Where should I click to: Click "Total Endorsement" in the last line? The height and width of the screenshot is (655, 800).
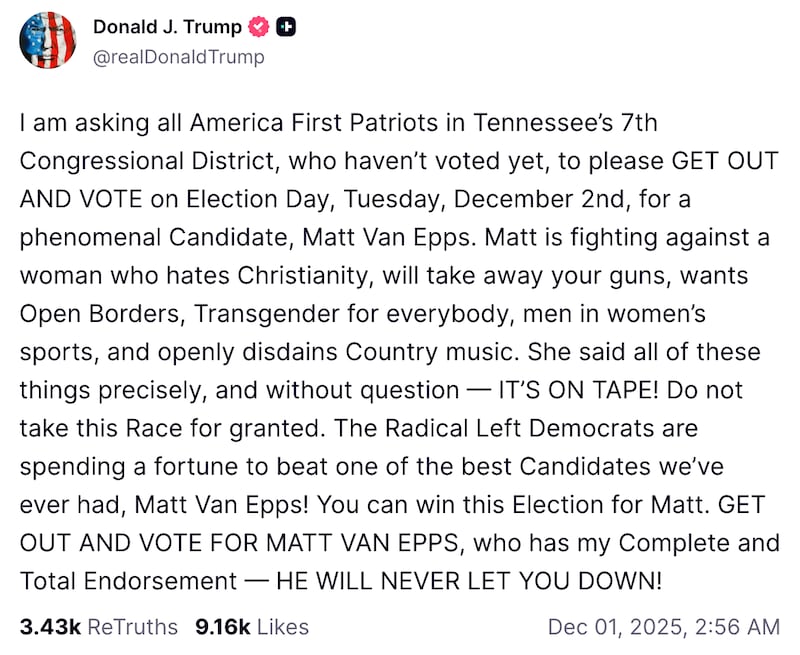tap(127, 580)
